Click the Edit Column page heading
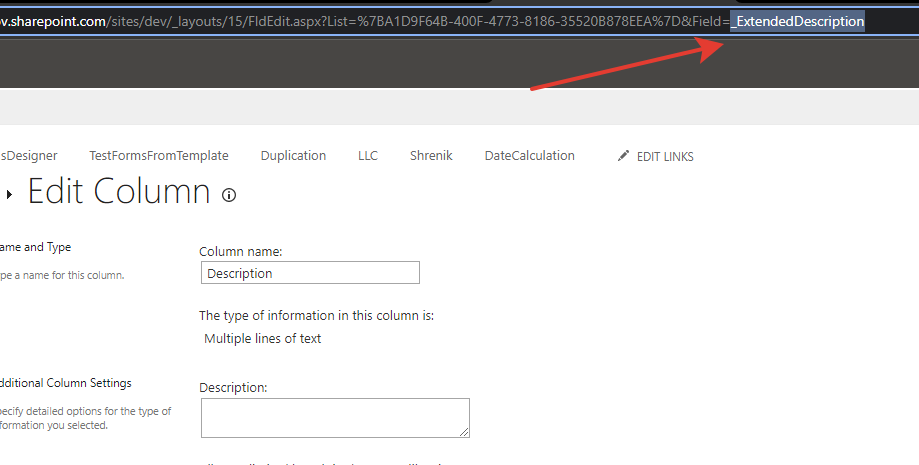919x465 pixels. pyautogui.click(x=119, y=192)
